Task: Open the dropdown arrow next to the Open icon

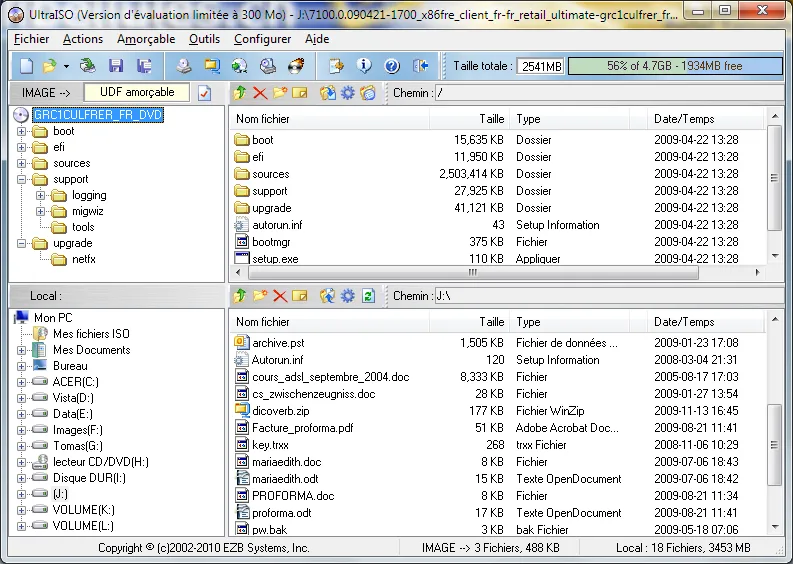Action: [66, 66]
